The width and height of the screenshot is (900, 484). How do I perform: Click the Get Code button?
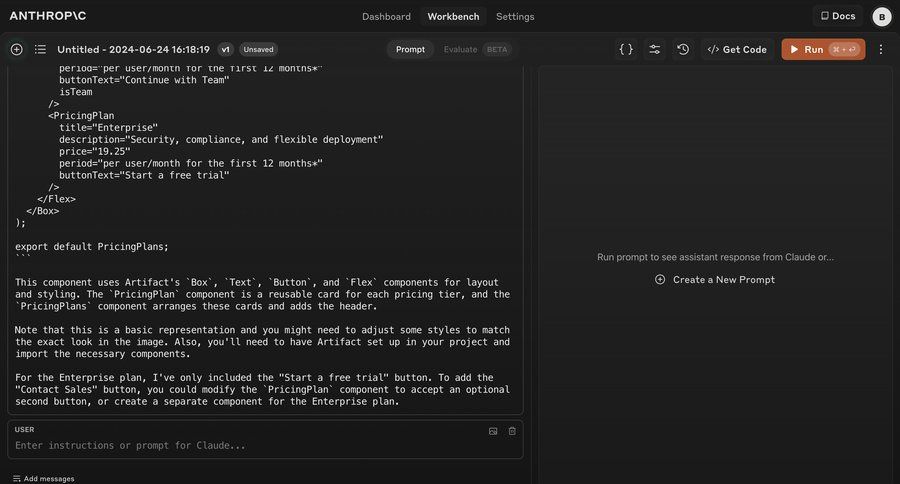(x=737, y=49)
